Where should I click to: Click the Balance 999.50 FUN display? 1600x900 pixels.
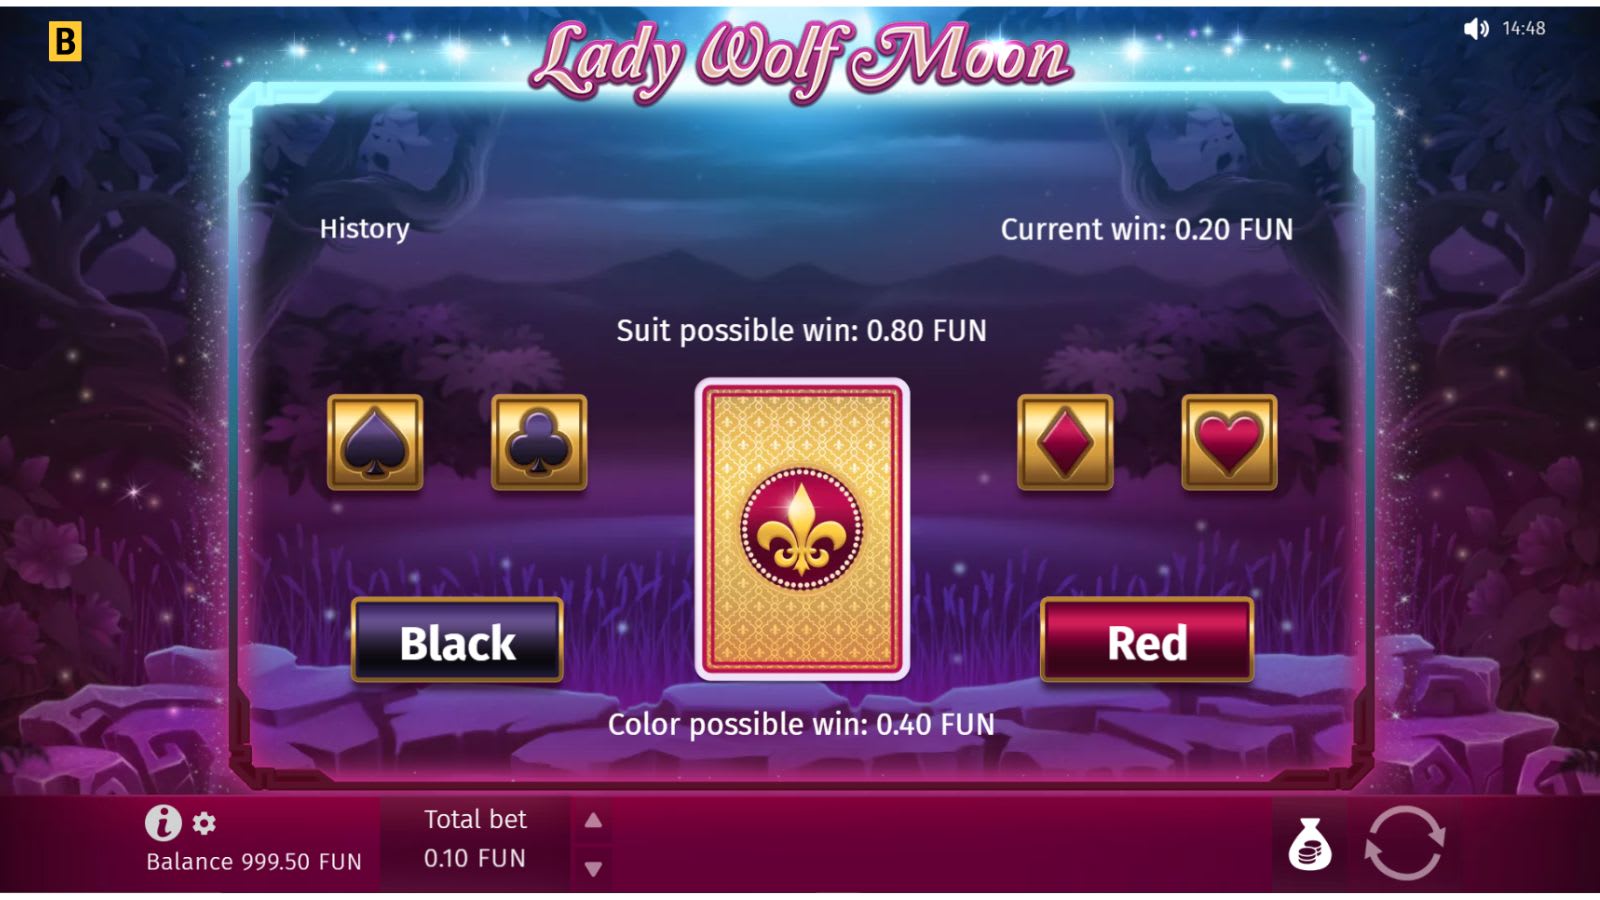click(254, 862)
